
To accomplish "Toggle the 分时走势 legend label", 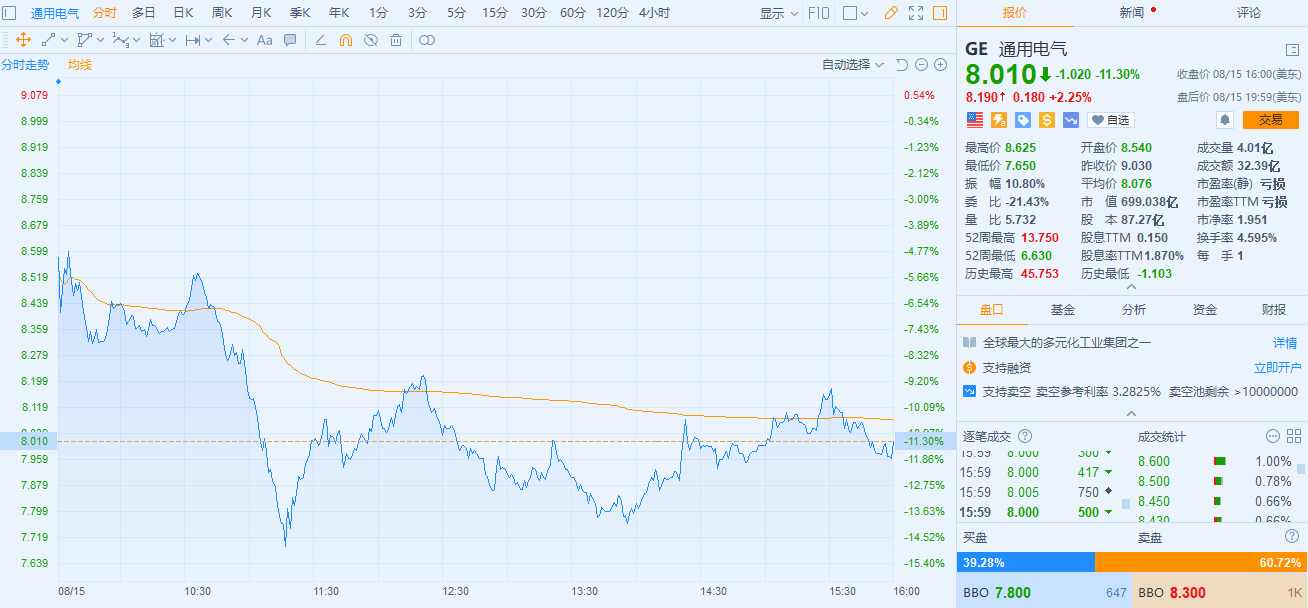I will click(x=24, y=65).
